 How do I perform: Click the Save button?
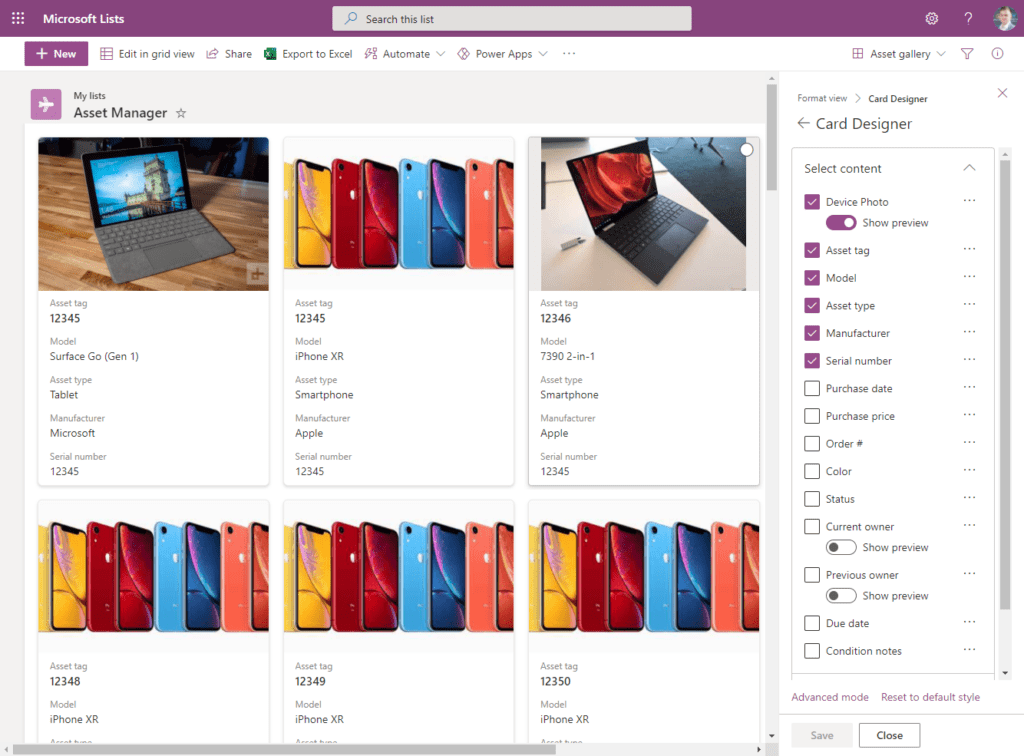point(822,735)
